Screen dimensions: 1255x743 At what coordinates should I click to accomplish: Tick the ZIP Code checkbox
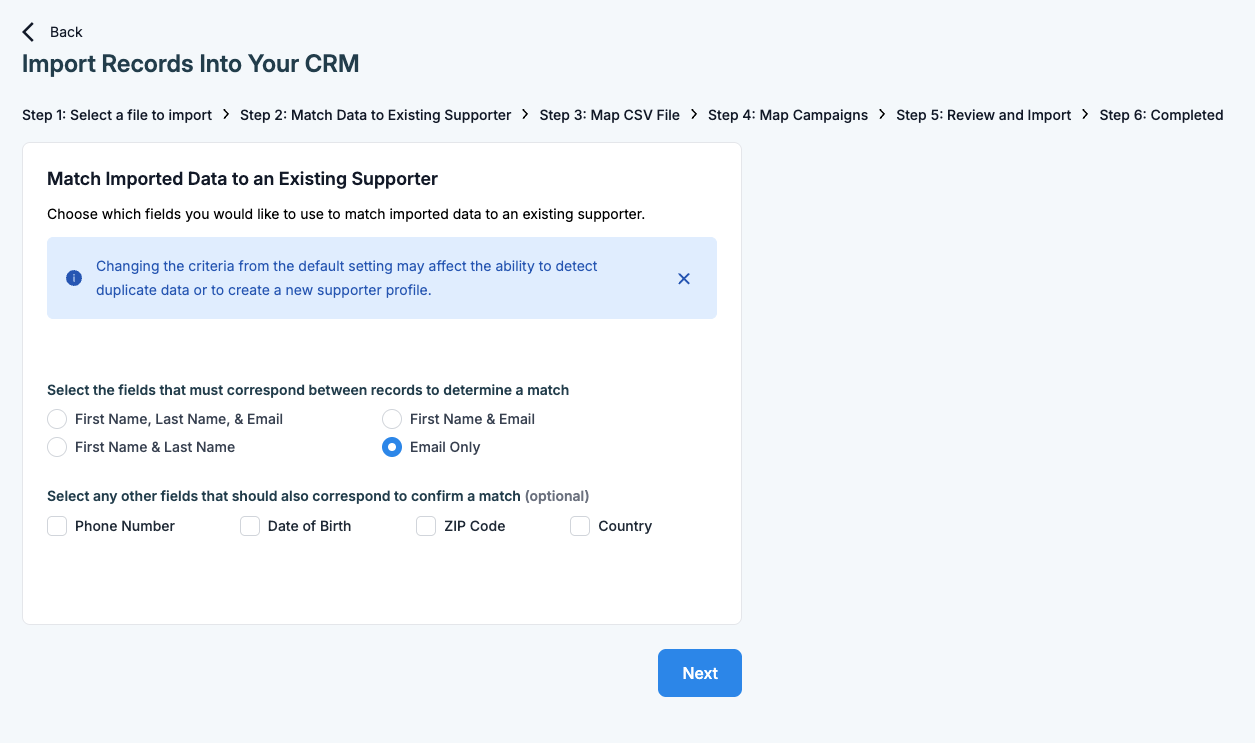[426, 526]
